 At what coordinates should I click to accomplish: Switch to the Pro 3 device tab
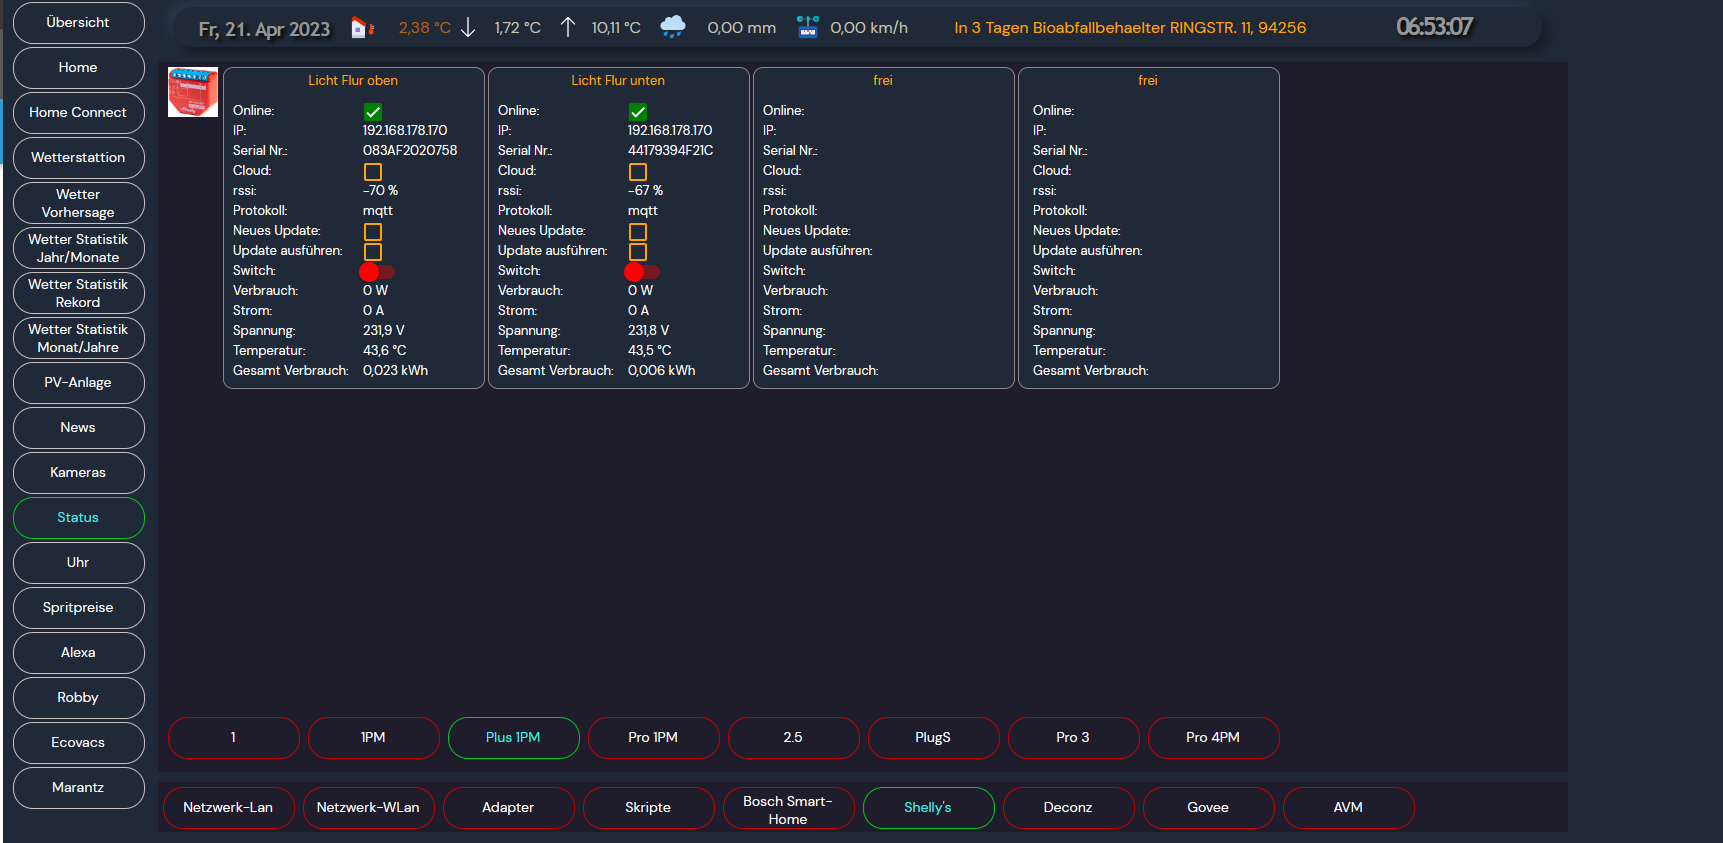[x=1073, y=737]
